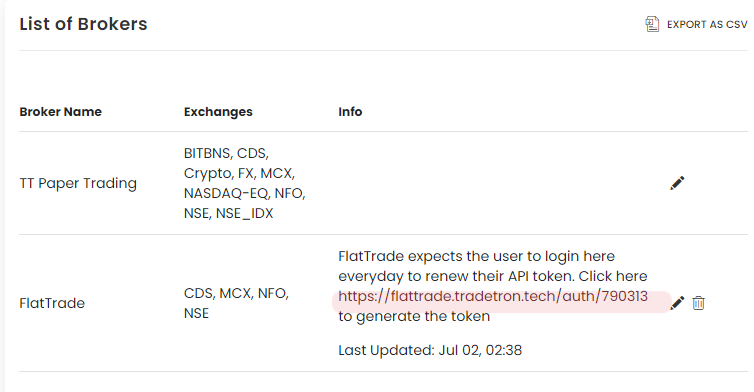Click 'to generate the token' text

pyautogui.click(x=414, y=316)
